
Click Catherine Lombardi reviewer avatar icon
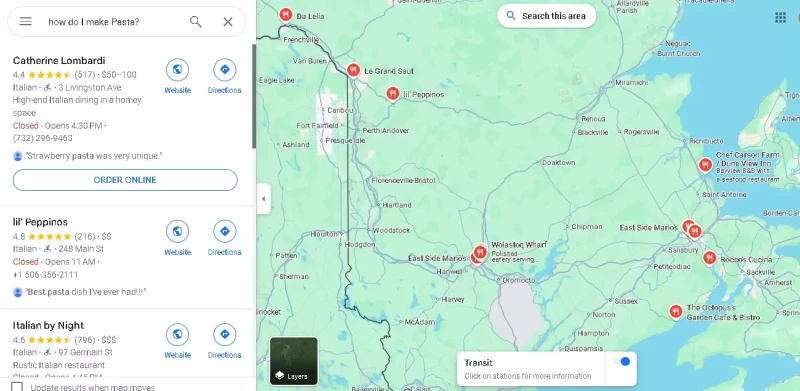[18, 156]
